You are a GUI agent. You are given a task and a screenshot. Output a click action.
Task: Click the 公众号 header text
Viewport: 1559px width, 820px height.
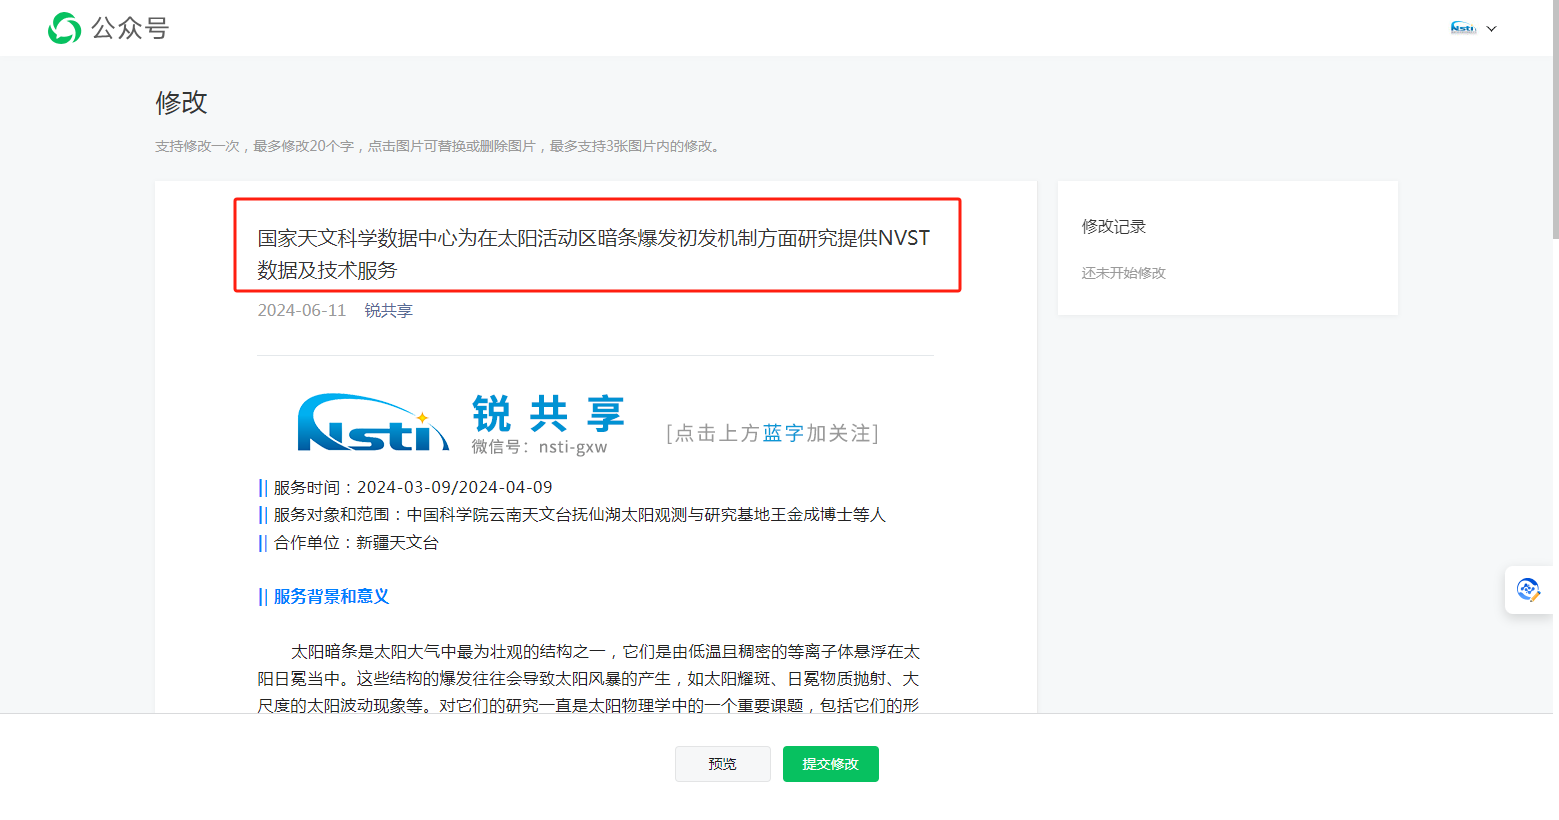pyautogui.click(x=130, y=28)
